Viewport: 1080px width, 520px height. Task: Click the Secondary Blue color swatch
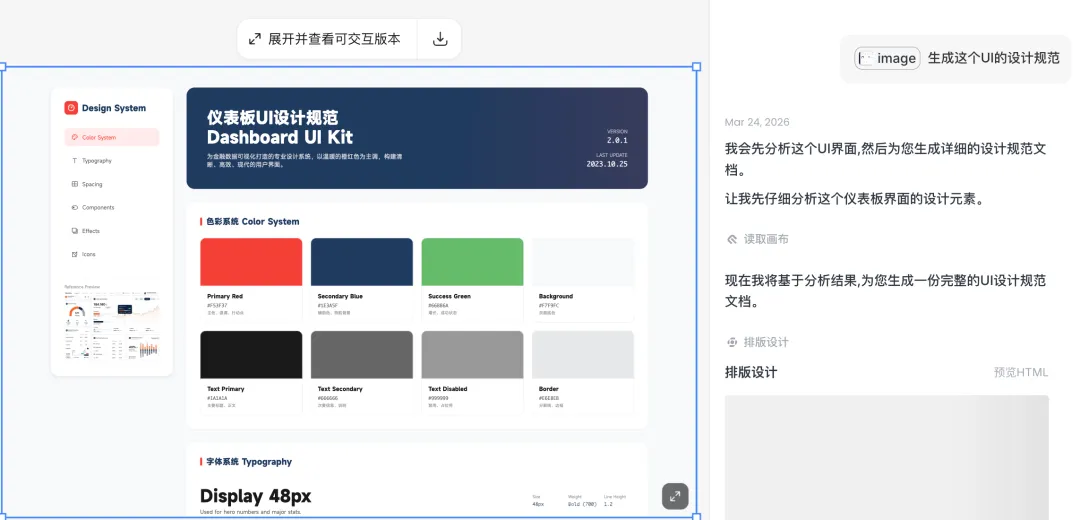[362, 262]
